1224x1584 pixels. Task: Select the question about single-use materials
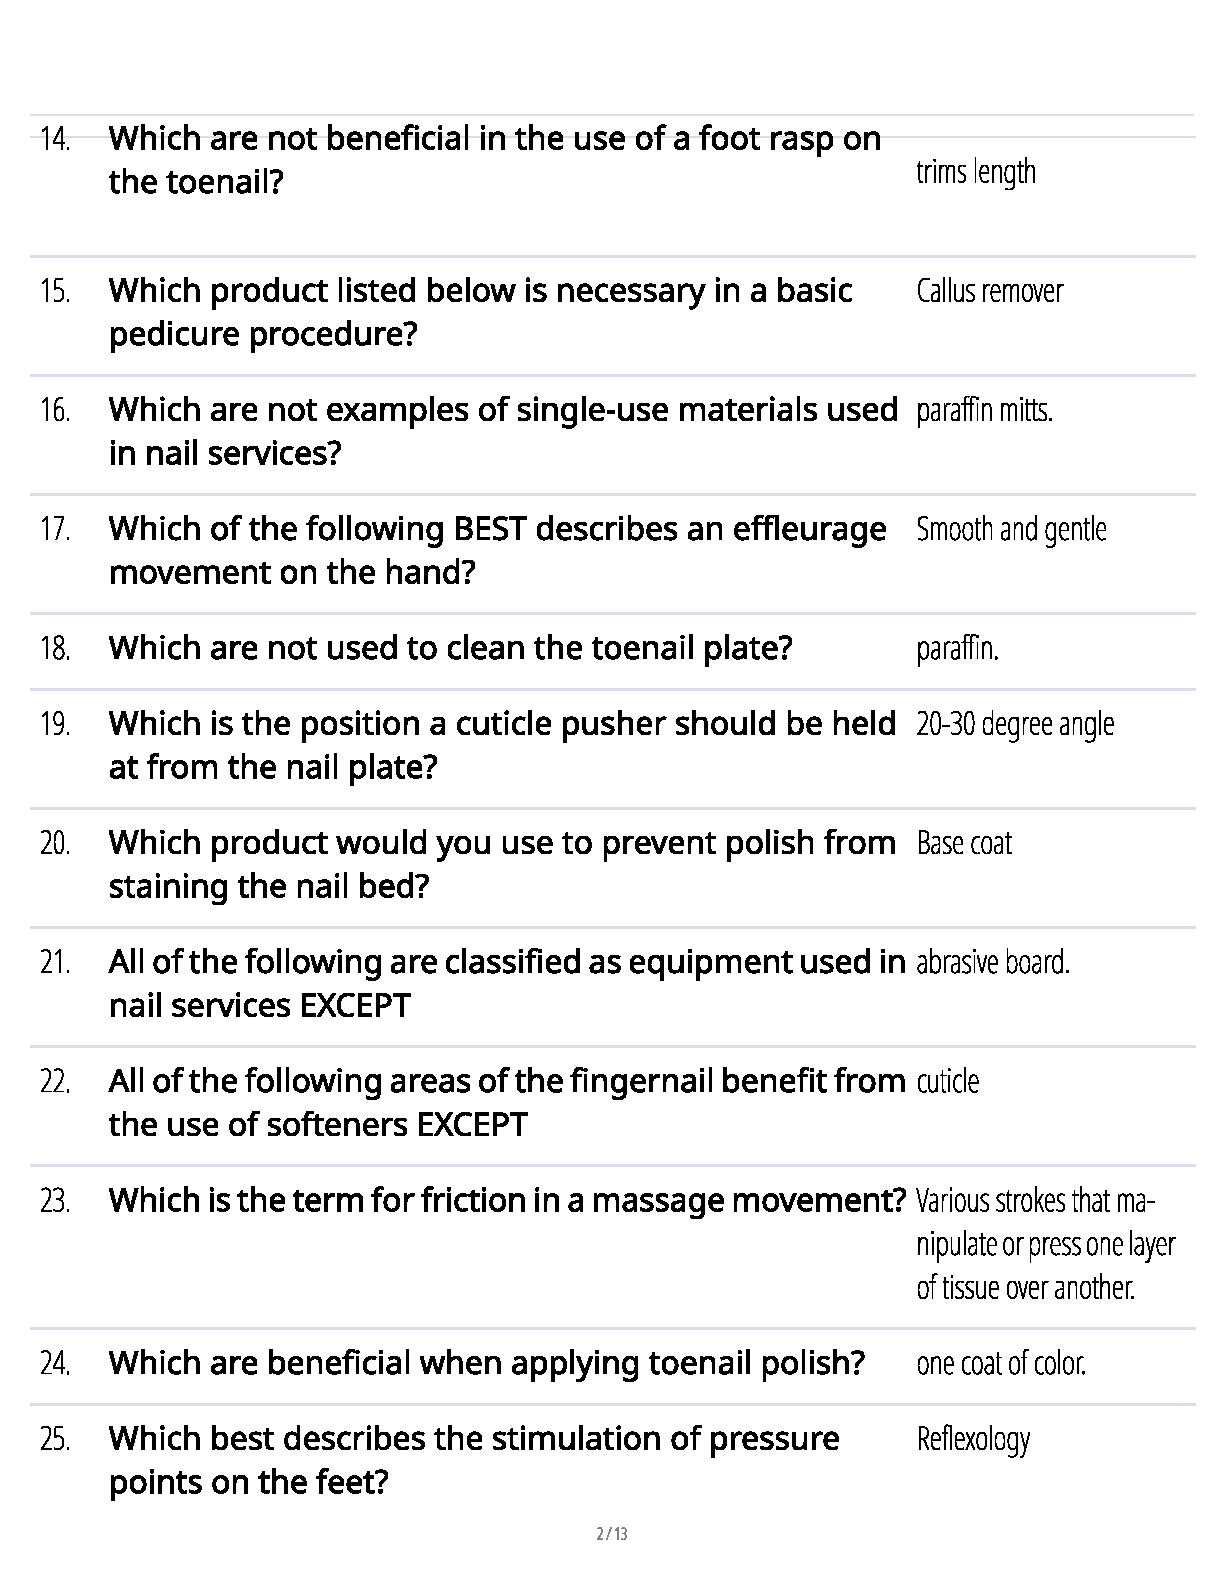point(502,431)
